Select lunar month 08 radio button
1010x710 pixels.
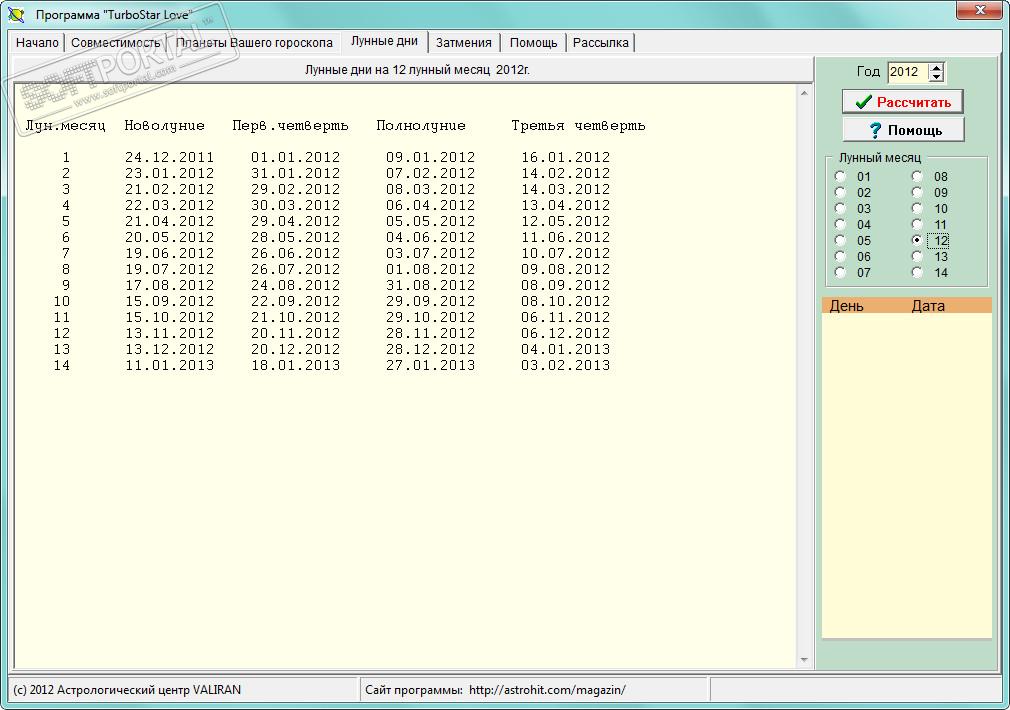point(917,176)
